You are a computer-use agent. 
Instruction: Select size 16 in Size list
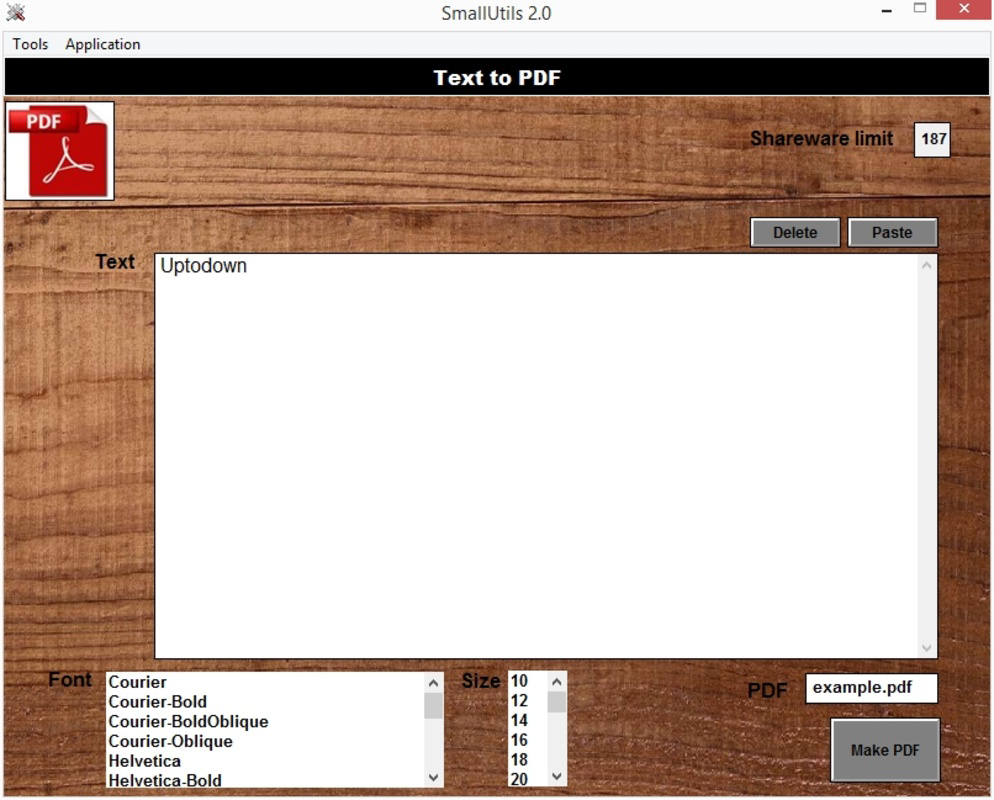click(x=527, y=740)
